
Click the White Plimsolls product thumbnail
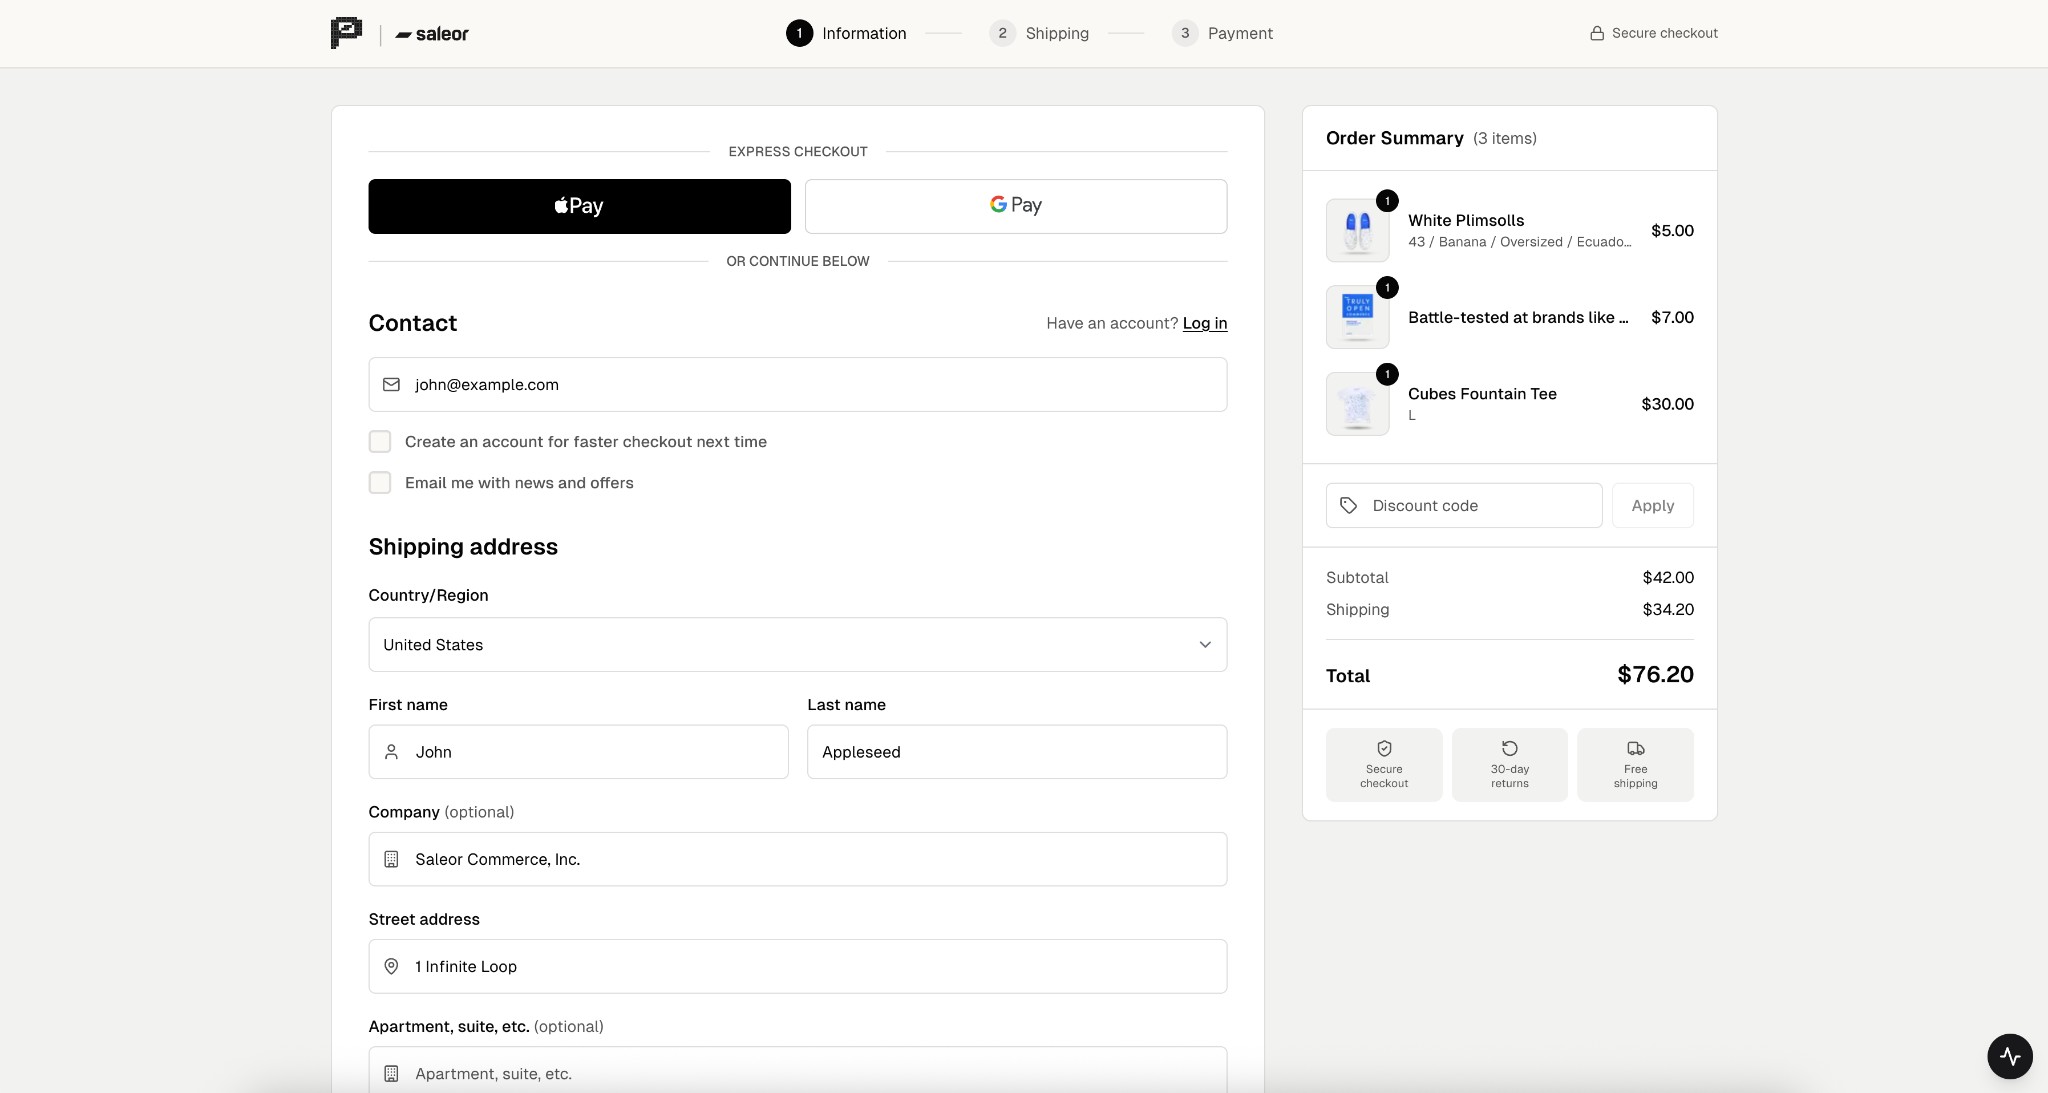click(1357, 231)
